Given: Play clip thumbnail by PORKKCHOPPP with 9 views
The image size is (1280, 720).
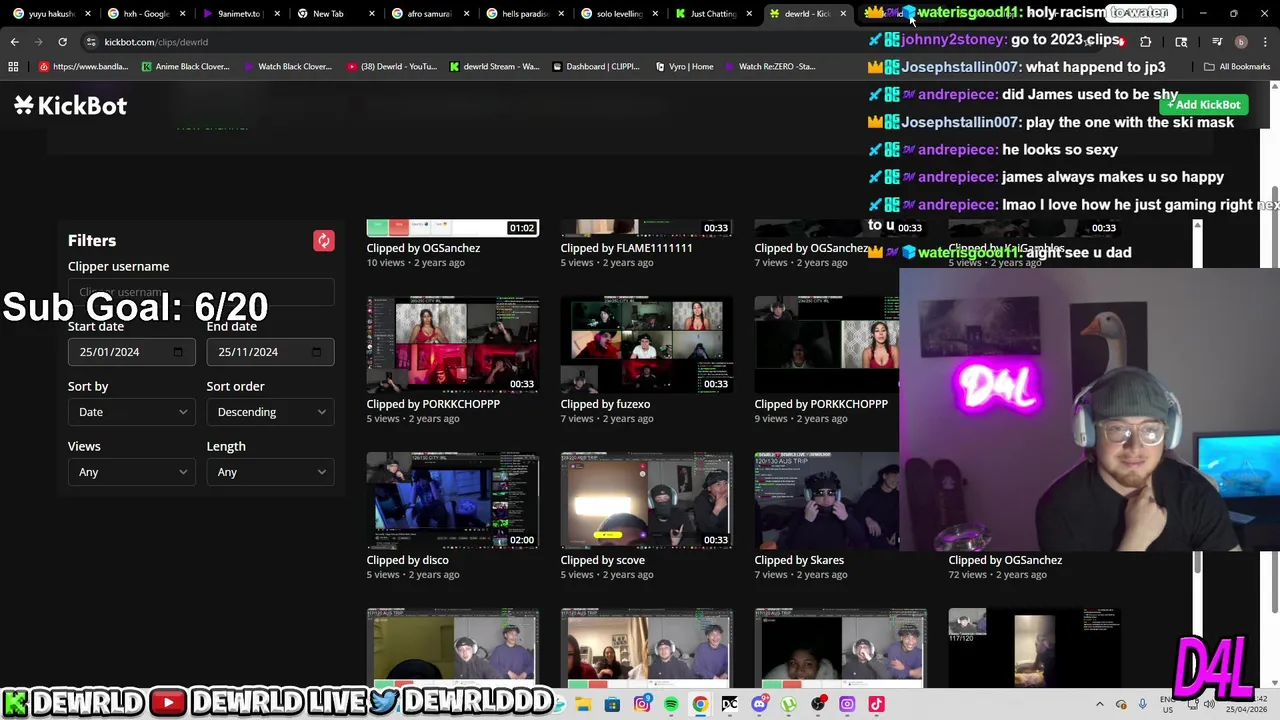Looking at the screenshot, I should pos(827,345).
